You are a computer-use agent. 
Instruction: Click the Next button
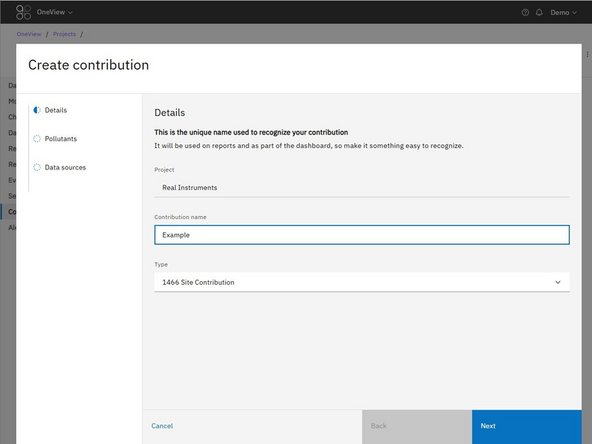tap(527, 427)
